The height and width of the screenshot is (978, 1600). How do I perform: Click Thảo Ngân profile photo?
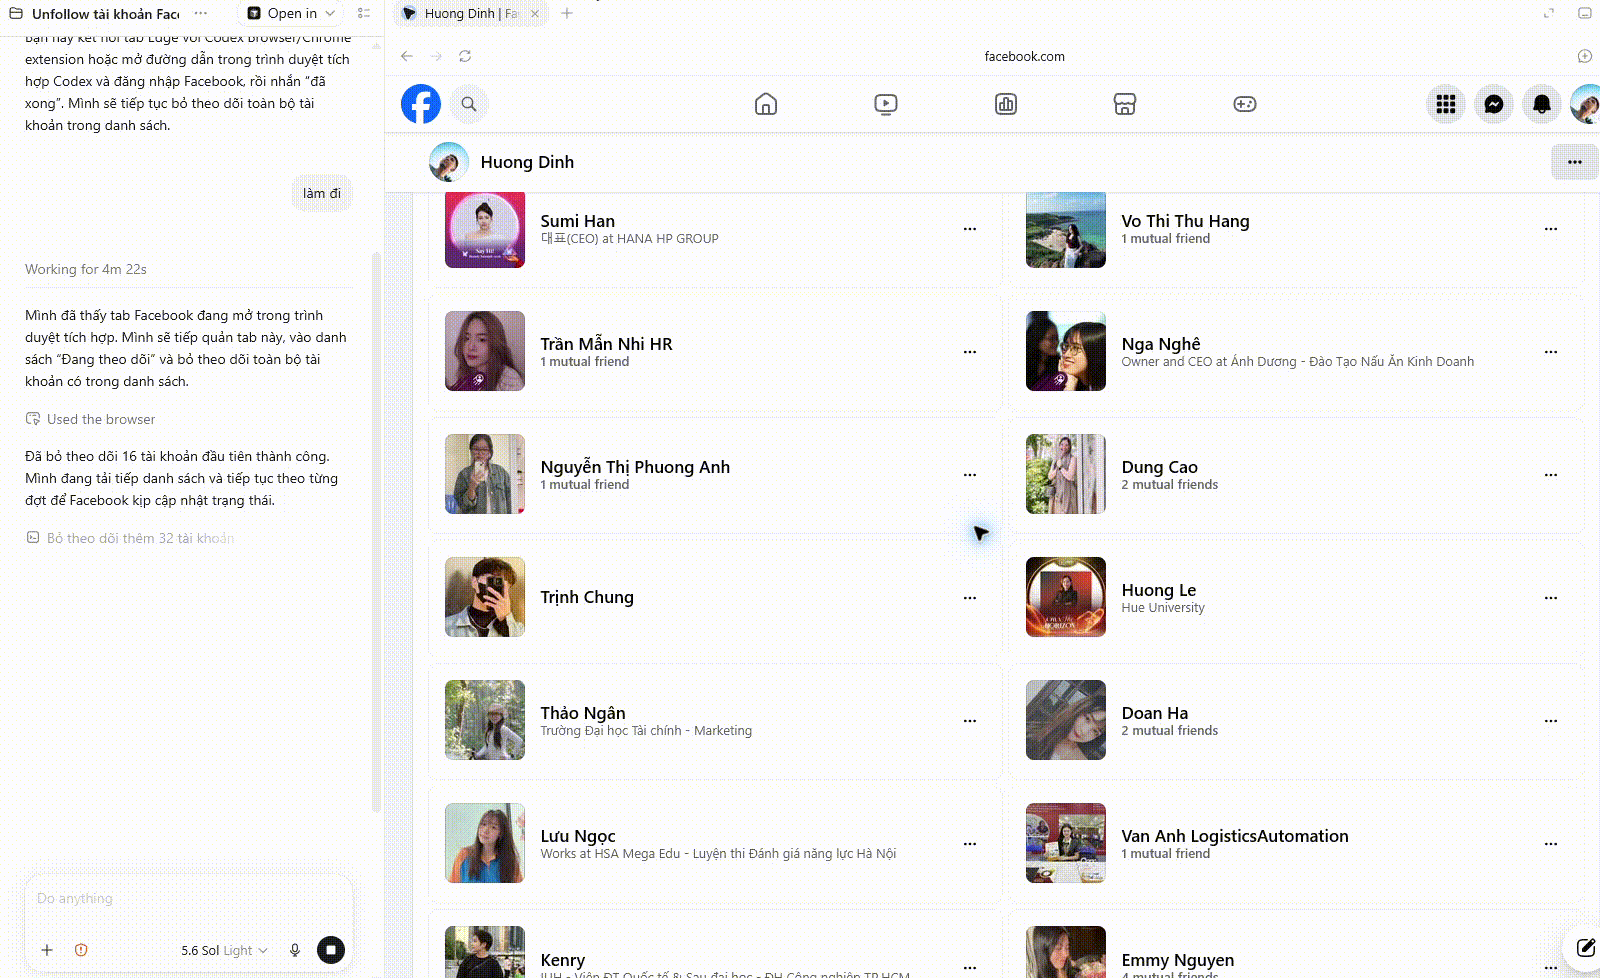click(x=485, y=720)
